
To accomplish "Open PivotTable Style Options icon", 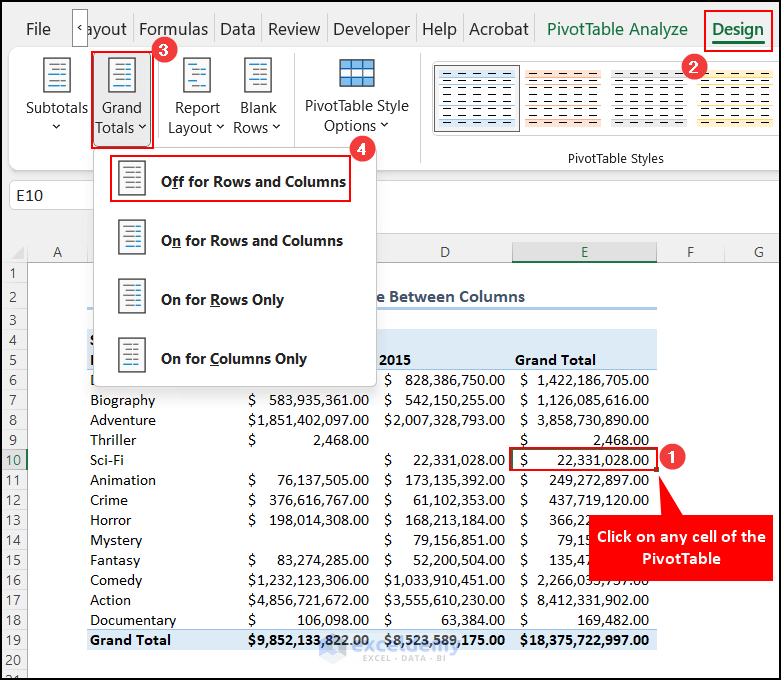I will 357,73.
